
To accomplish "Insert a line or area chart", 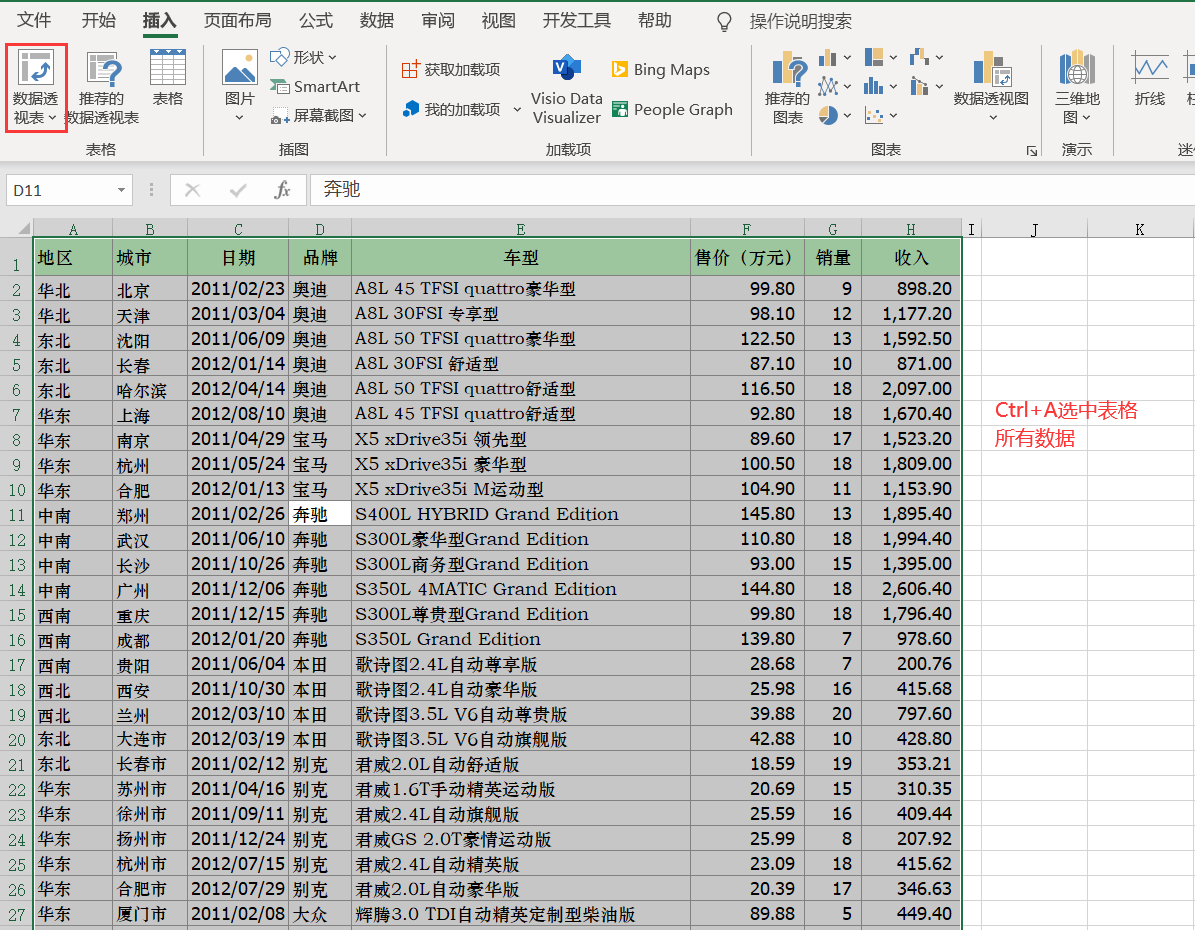I will pos(828,86).
